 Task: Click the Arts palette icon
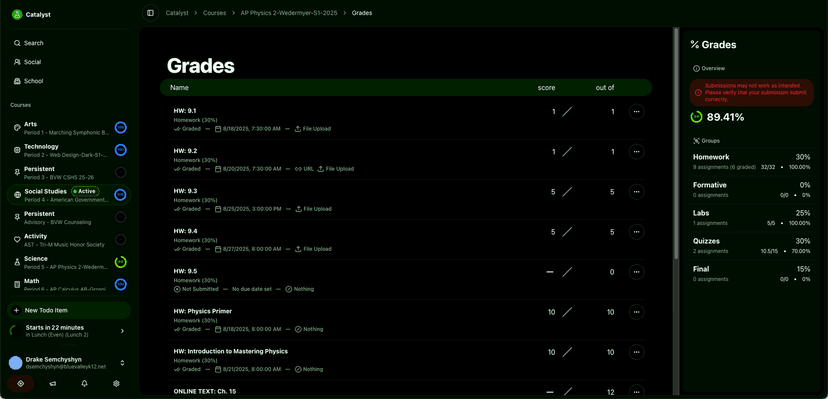17,128
